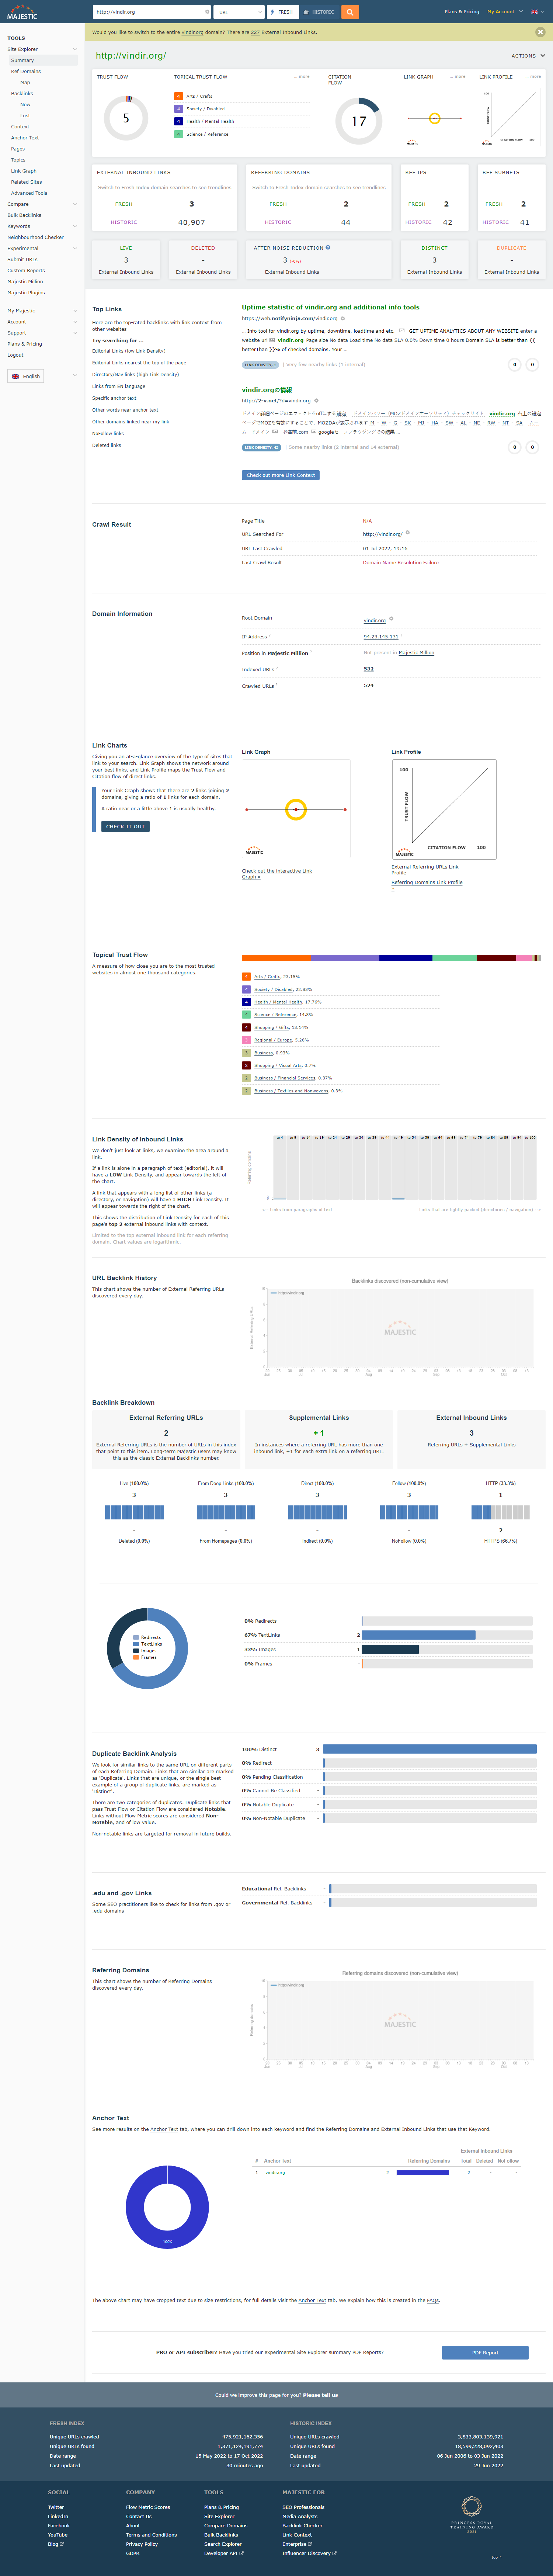The height and width of the screenshot is (2576, 553).
Task: Open Link Graph in the sidebar
Action: [24, 171]
